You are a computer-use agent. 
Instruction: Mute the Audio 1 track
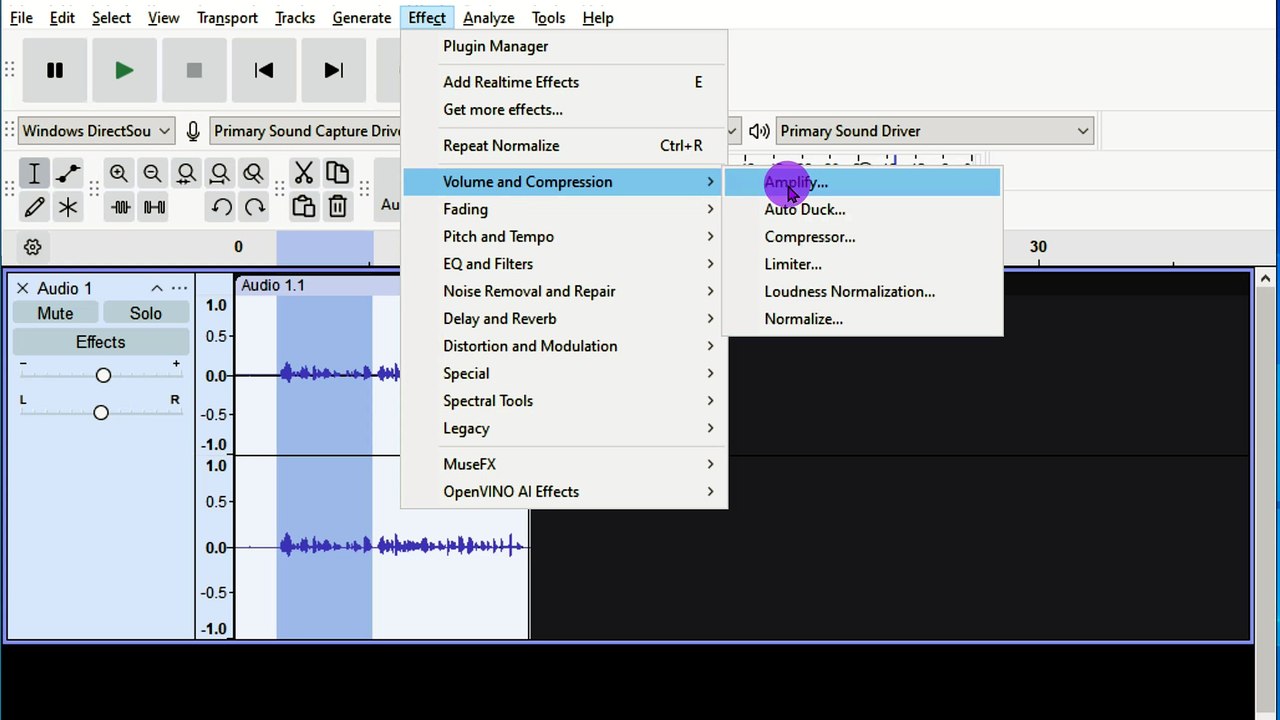coord(55,313)
